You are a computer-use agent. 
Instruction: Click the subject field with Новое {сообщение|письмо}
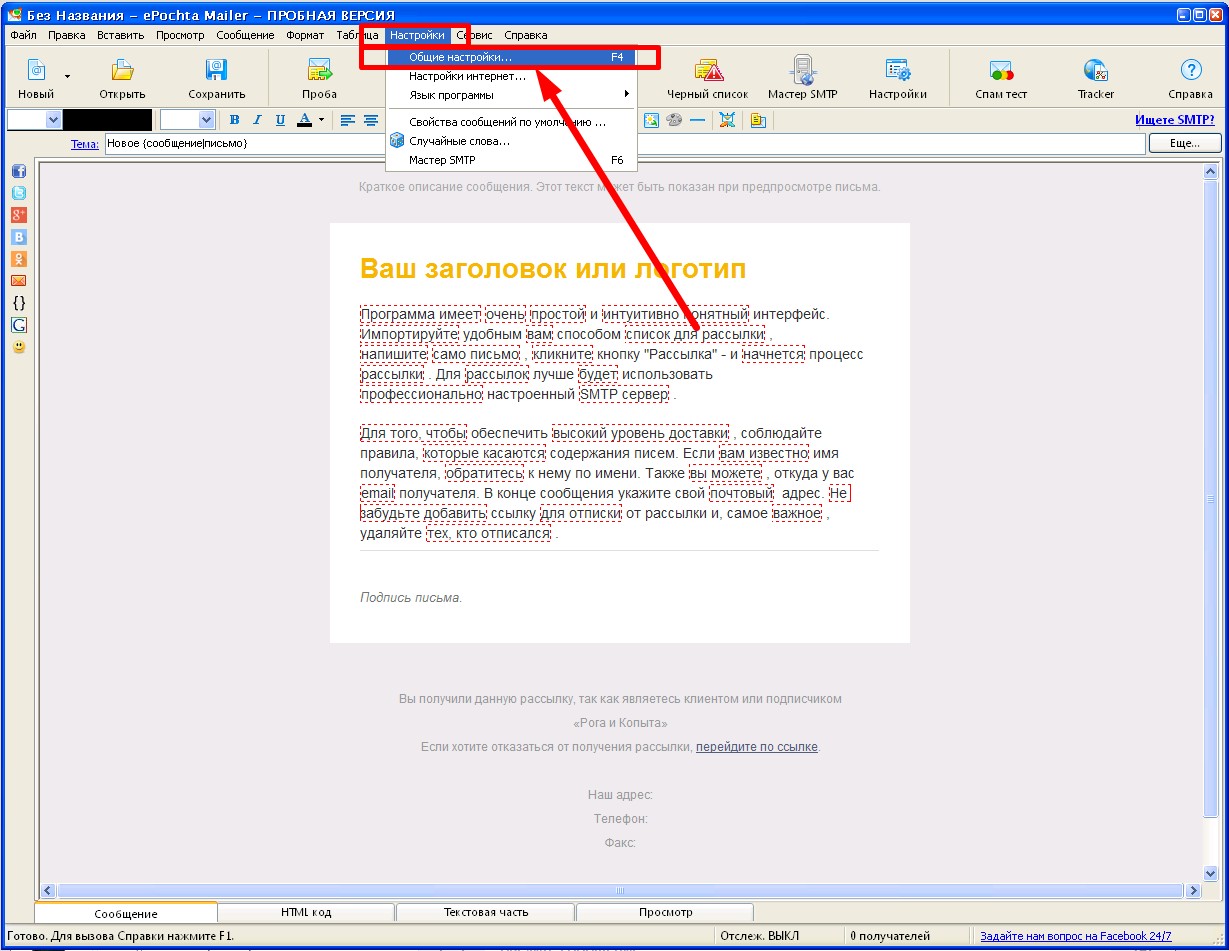(x=625, y=144)
